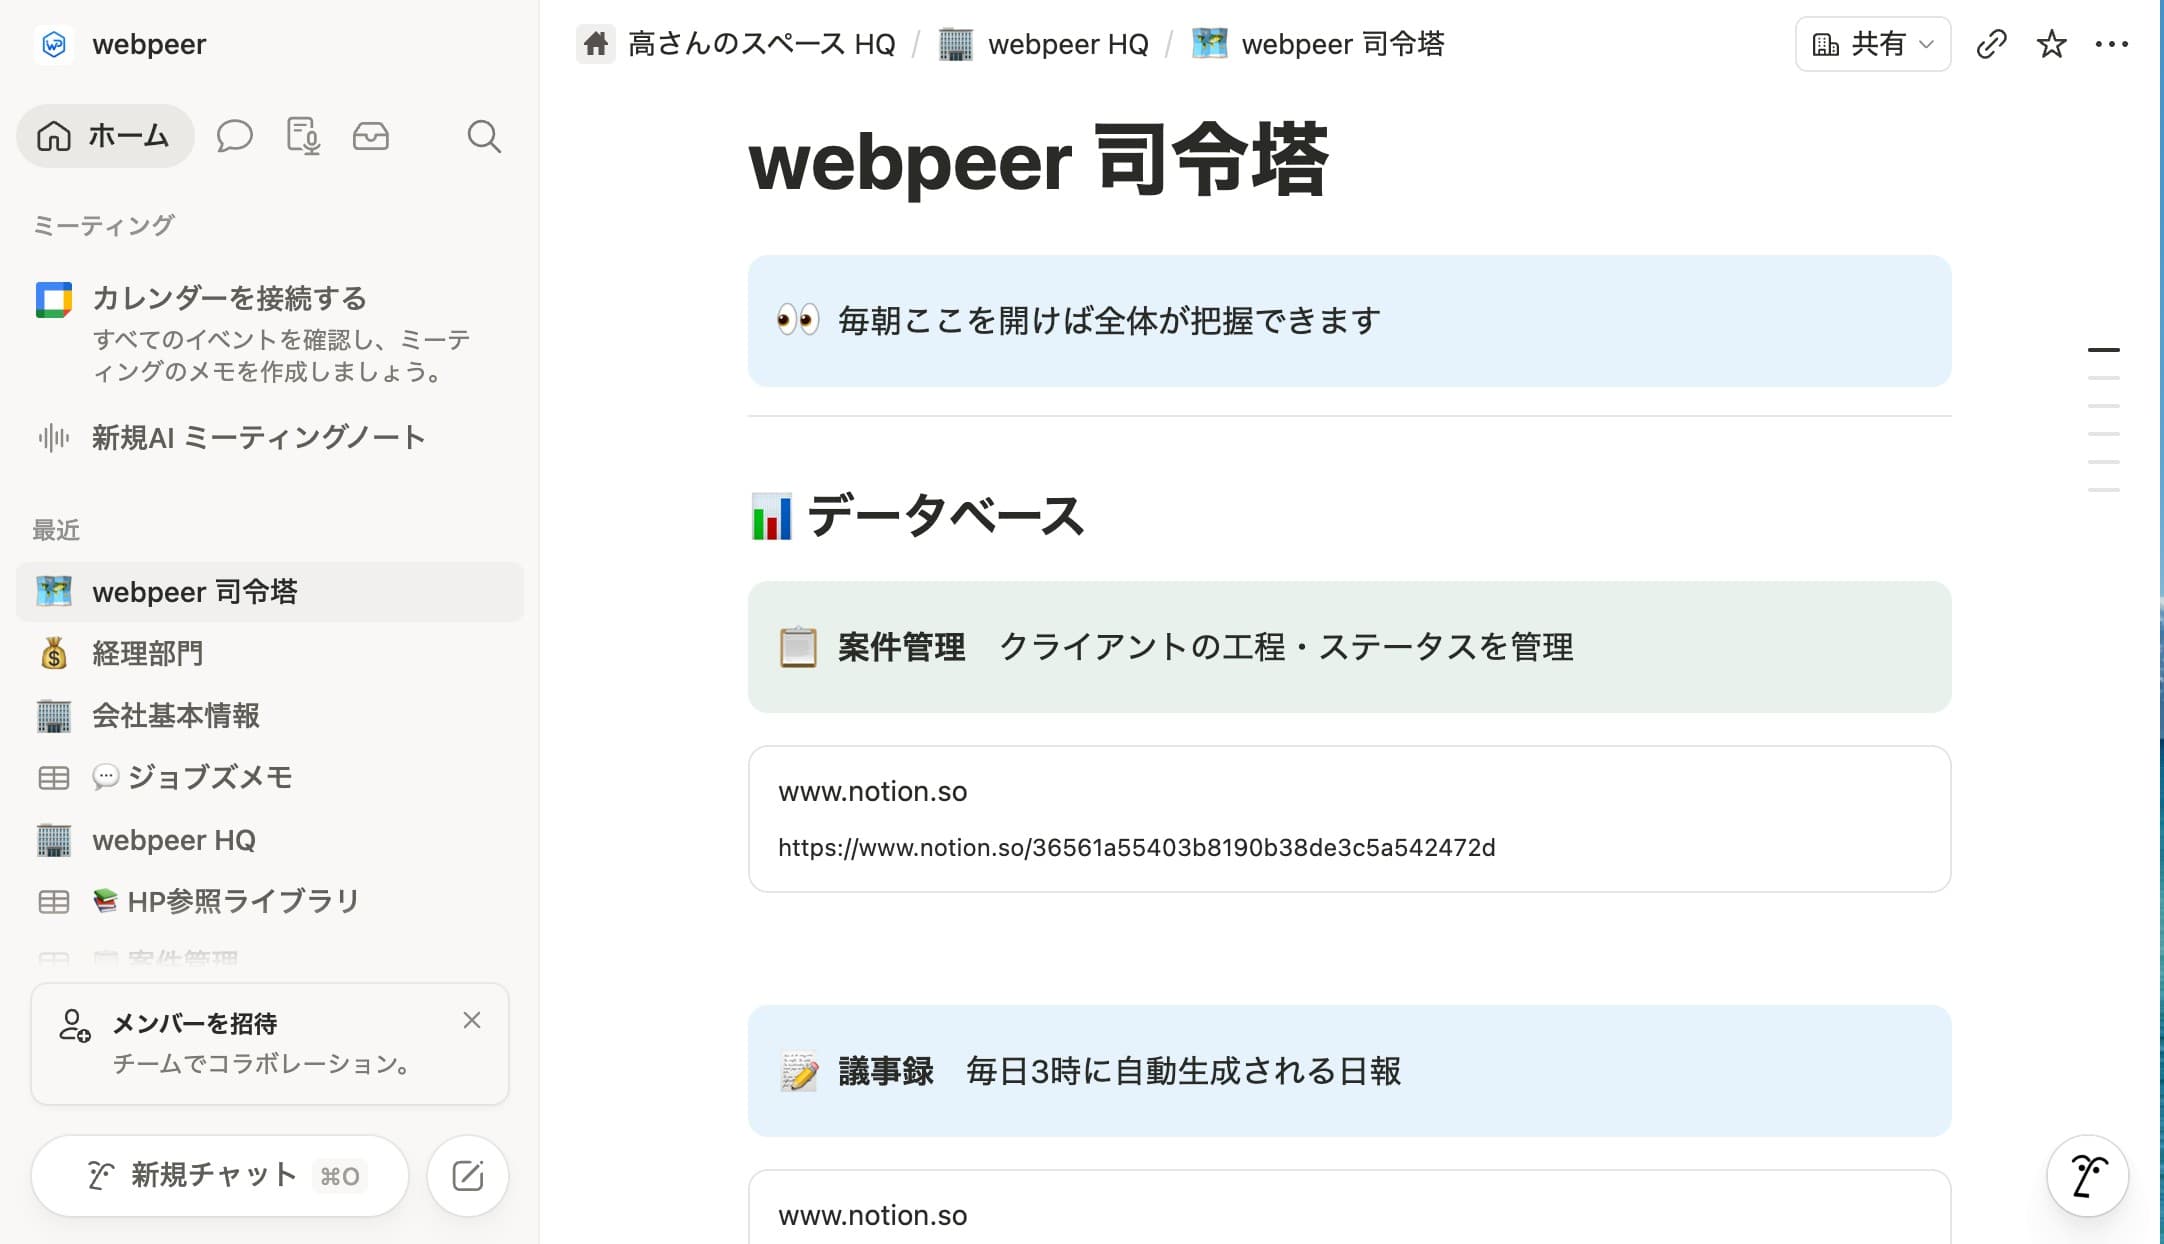Image resolution: width=2164 pixels, height=1244 pixels.
Task: Open the inbox tray icon
Action: pyautogui.click(x=371, y=135)
